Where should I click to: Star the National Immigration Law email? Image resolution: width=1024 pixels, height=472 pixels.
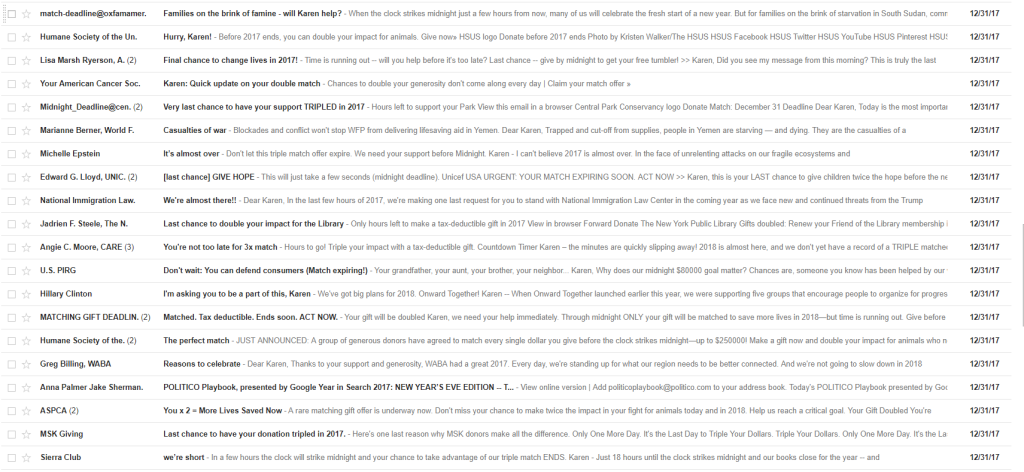(x=26, y=200)
